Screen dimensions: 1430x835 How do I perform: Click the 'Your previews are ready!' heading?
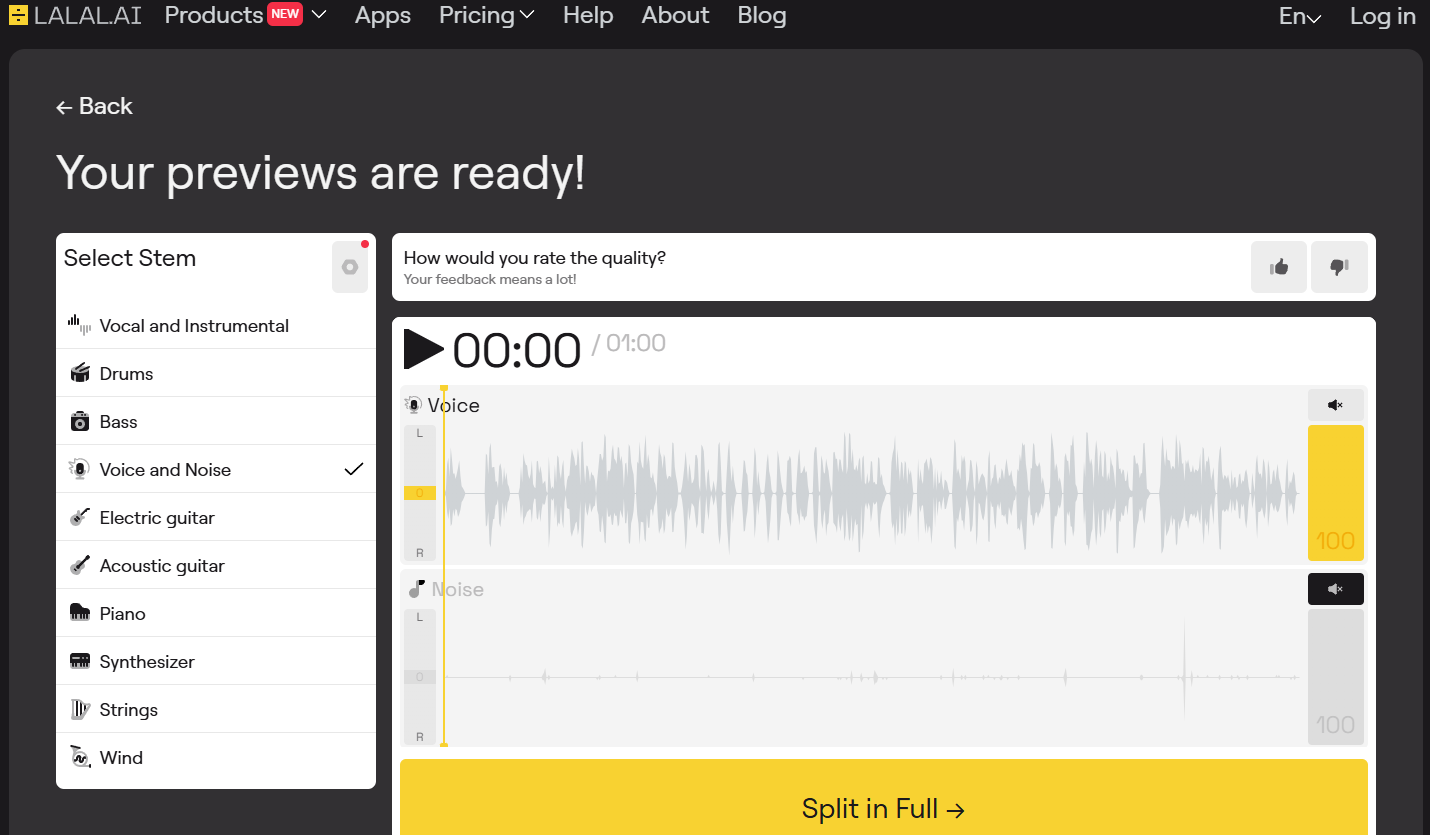pos(321,172)
